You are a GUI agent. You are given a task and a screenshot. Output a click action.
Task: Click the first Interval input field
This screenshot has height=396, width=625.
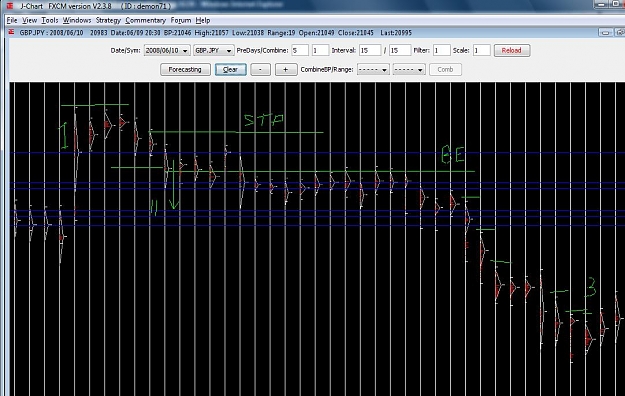(x=369, y=51)
